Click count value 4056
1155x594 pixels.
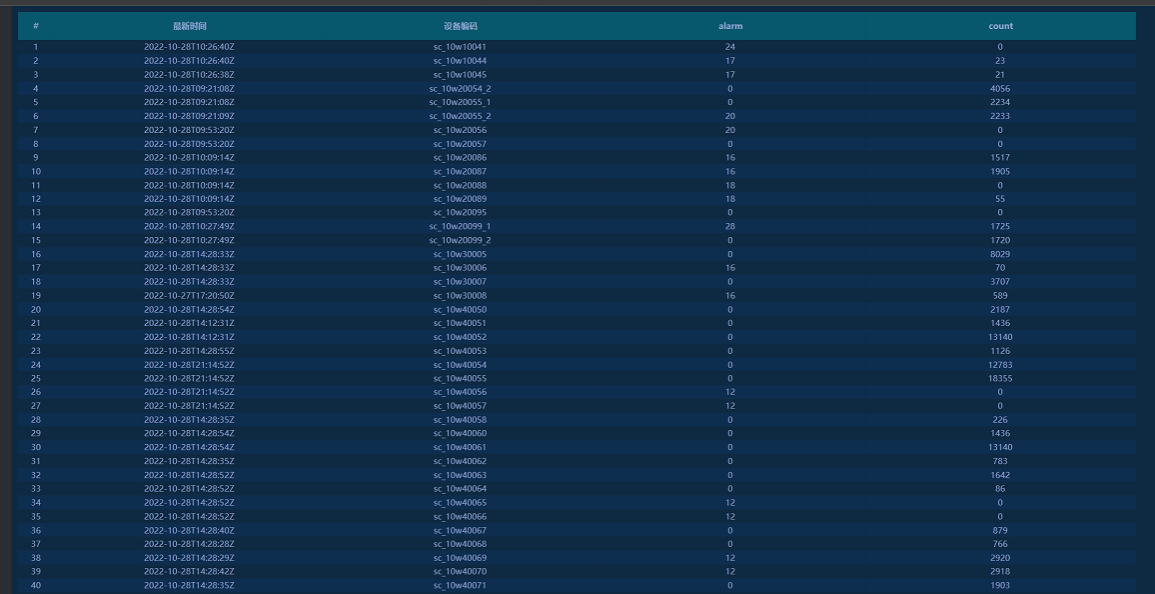[x=1000, y=89]
